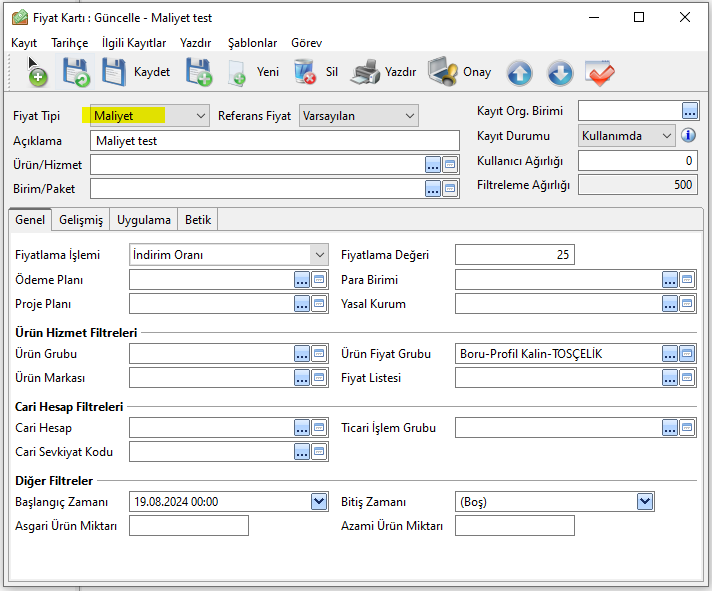
Task: Open the Referans Fiyat dropdown
Action: pos(409,116)
